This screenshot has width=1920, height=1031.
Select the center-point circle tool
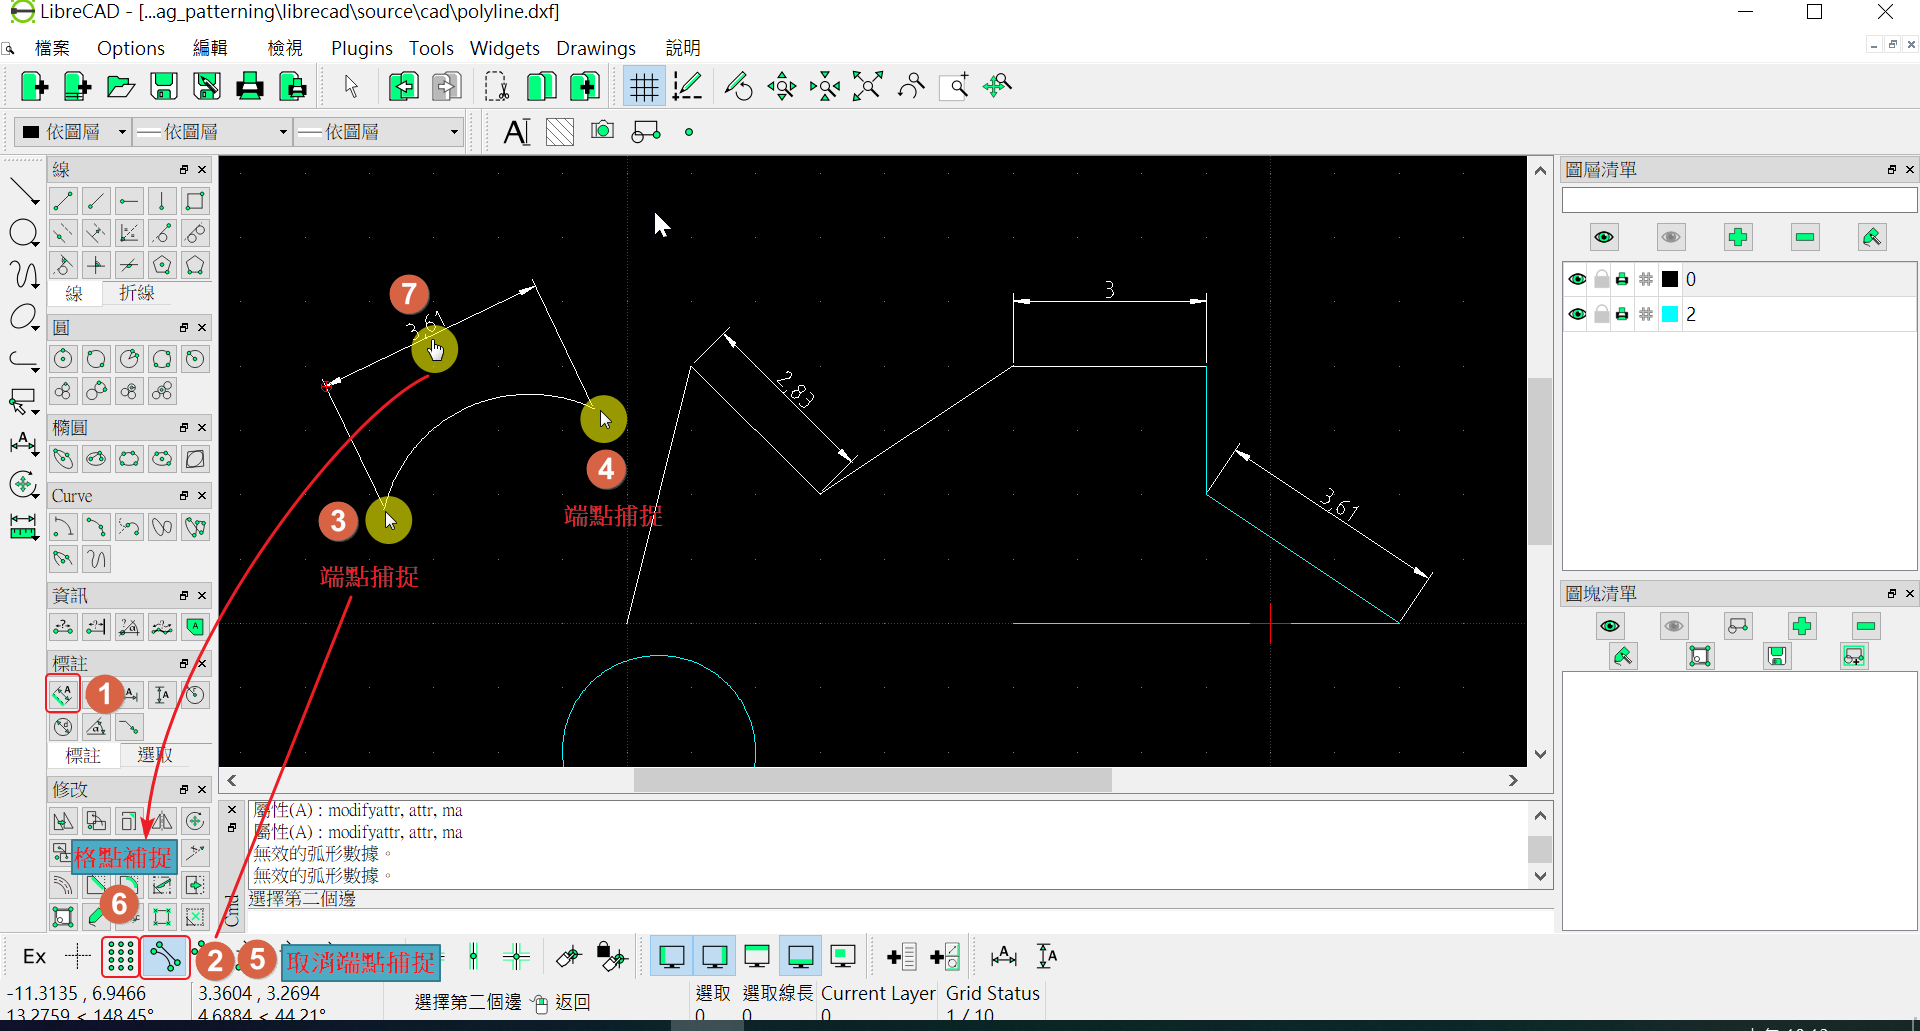click(63, 359)
